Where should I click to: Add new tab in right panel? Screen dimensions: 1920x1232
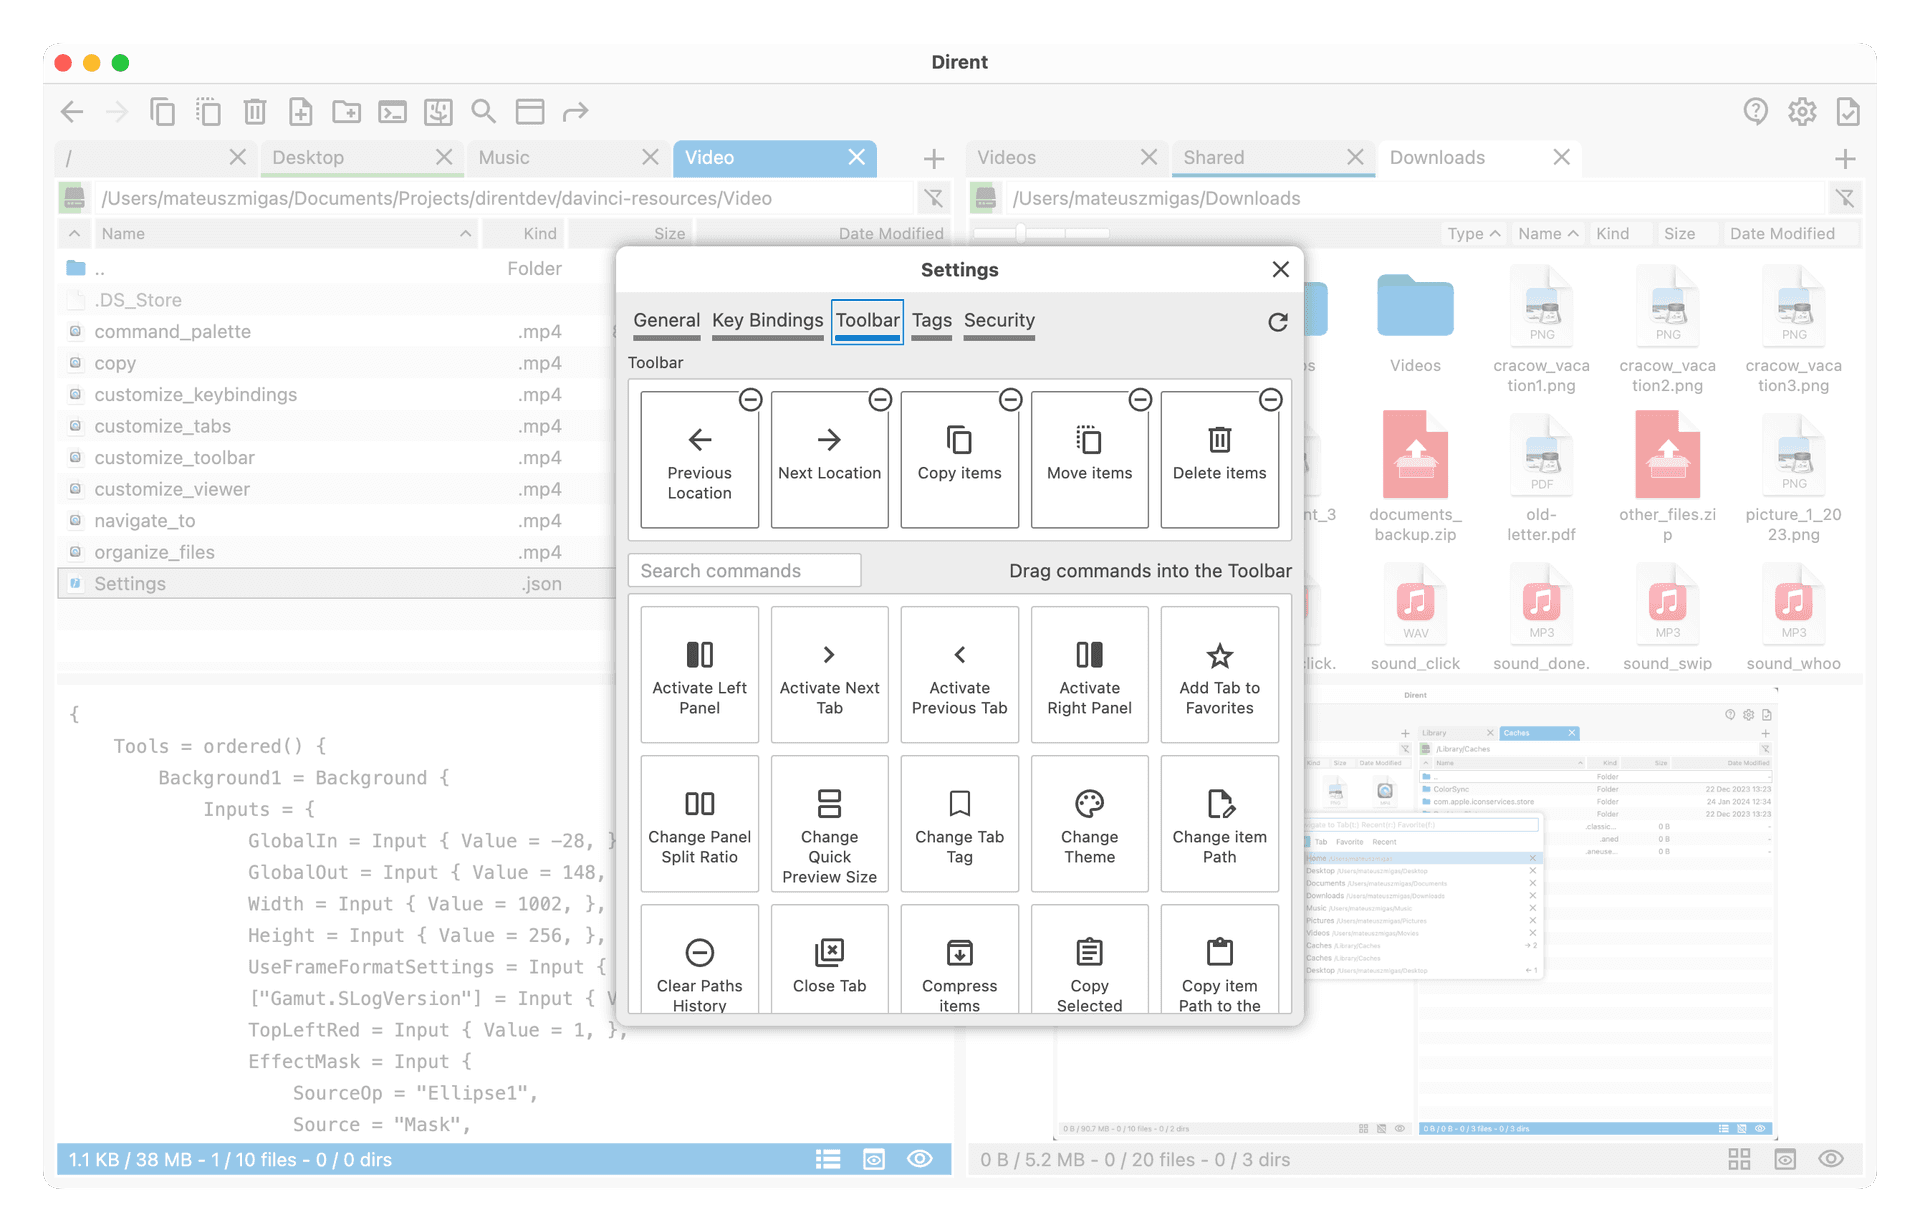[1846, 158]
